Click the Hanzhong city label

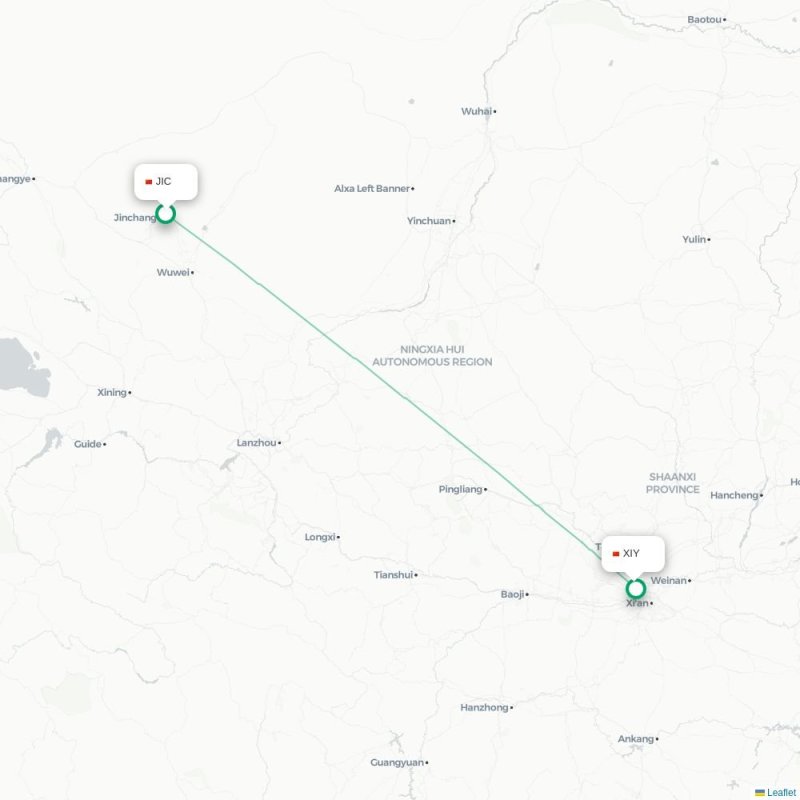point(484,708)
